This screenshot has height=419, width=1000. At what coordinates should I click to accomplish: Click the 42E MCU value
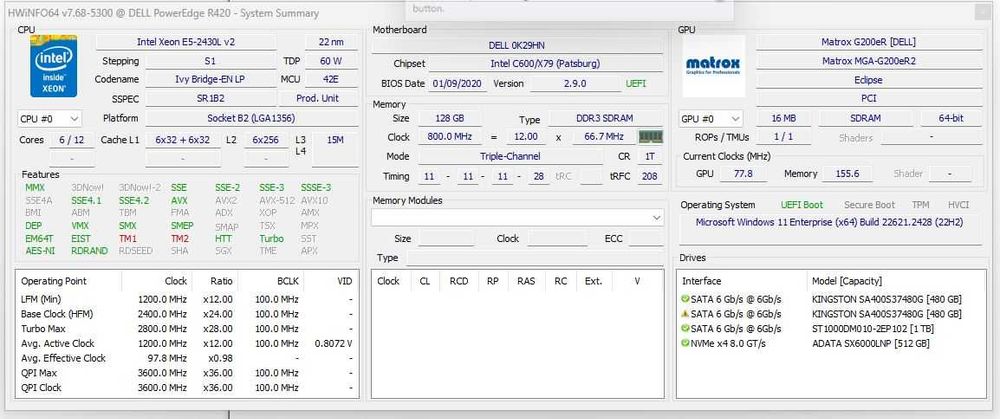pyautogui.click(x=330, y=80)
